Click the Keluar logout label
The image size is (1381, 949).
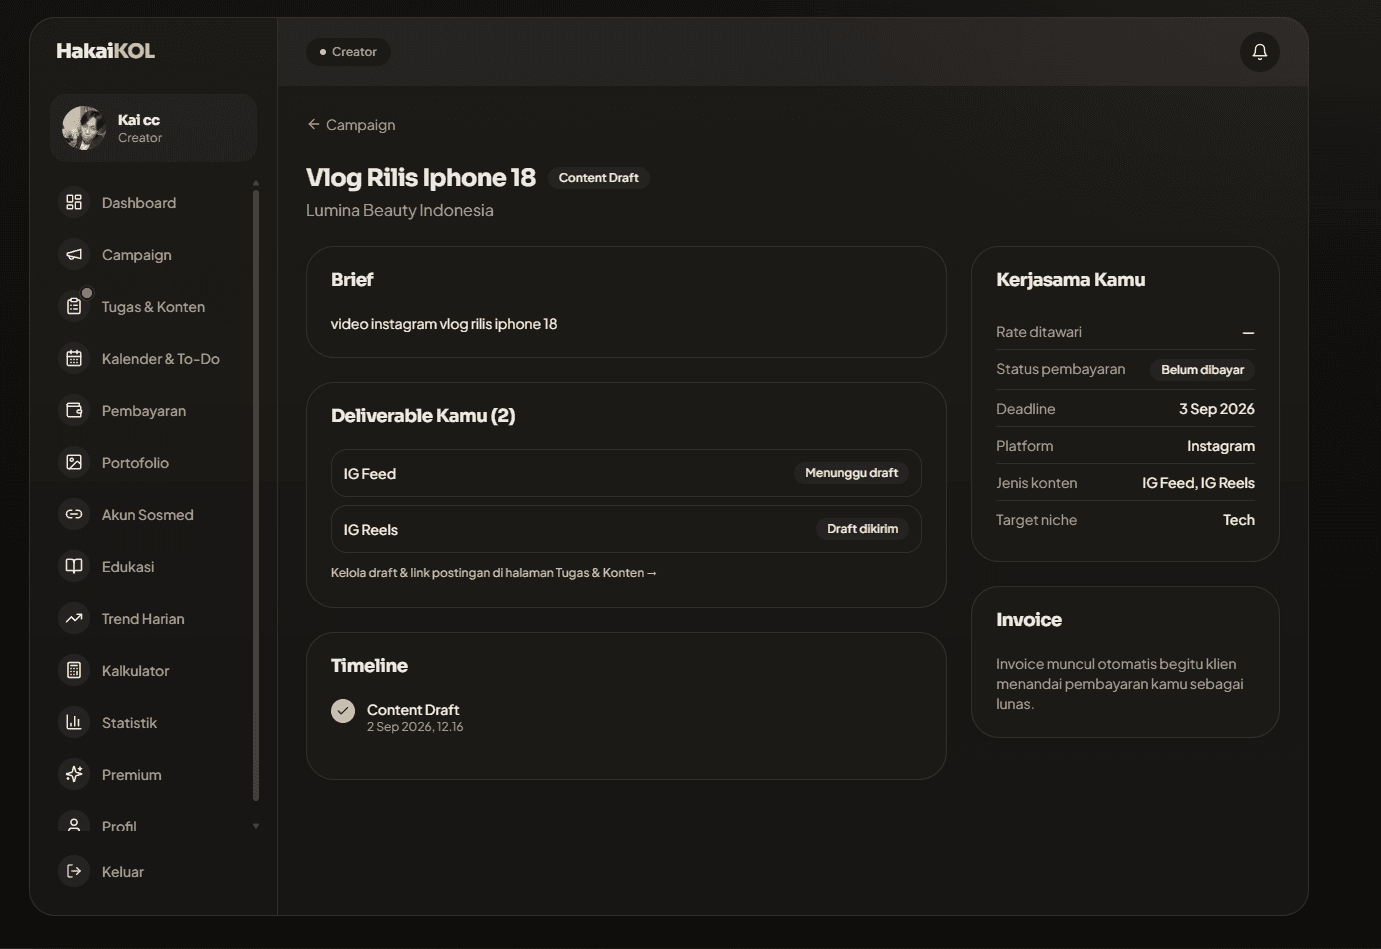123,872
